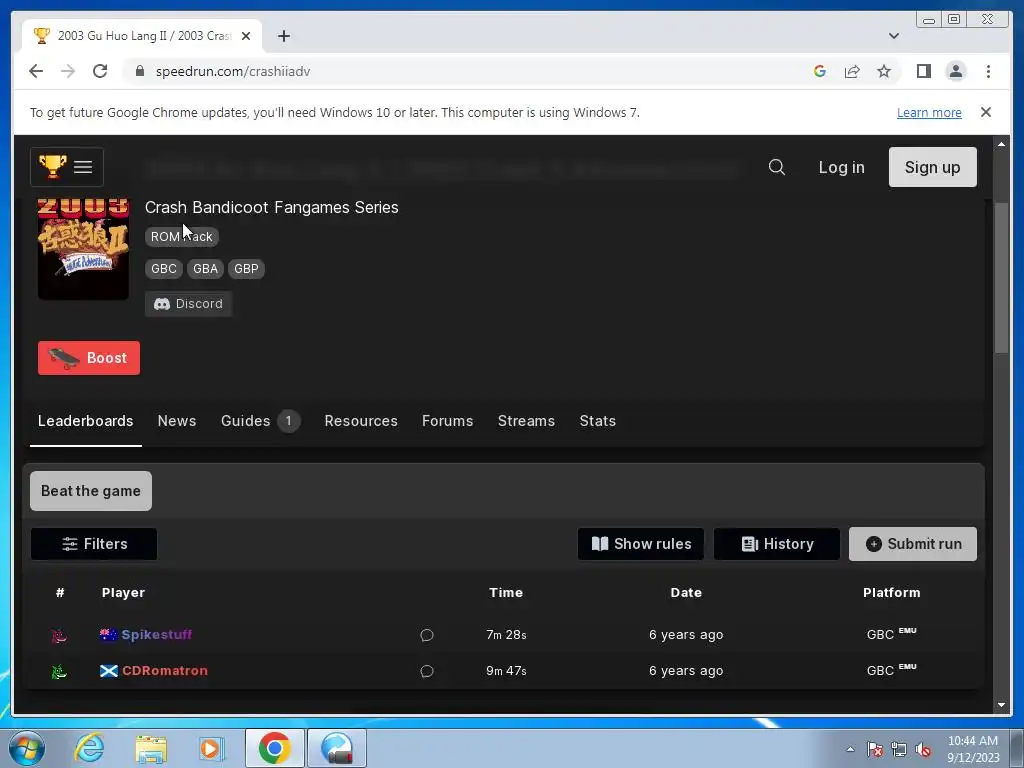
Task: Click the share page icon
Action: pyautogui.click(x=852, y=71)
